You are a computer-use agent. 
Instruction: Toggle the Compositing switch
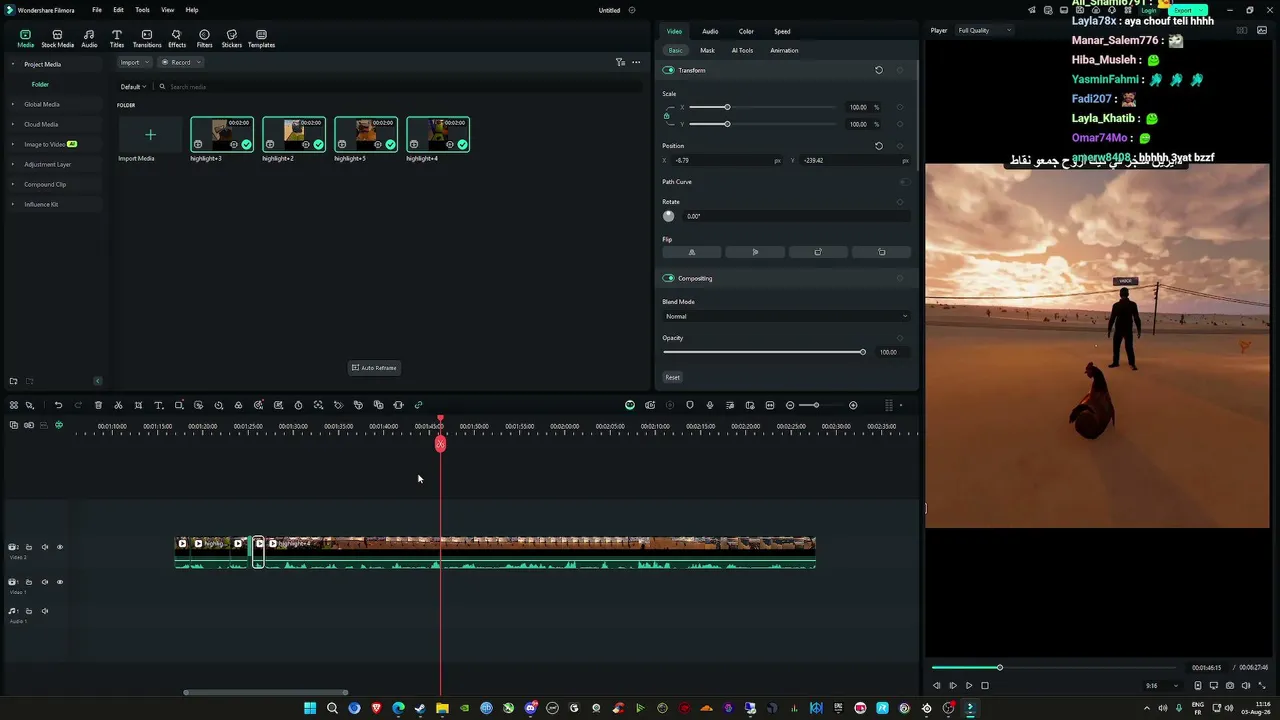(x=668, y=278)
